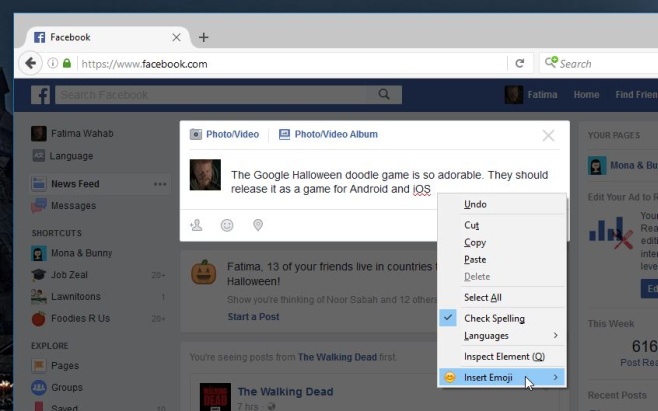Select Undo from the context menu
658x411 pixels.
click(502, 204)
